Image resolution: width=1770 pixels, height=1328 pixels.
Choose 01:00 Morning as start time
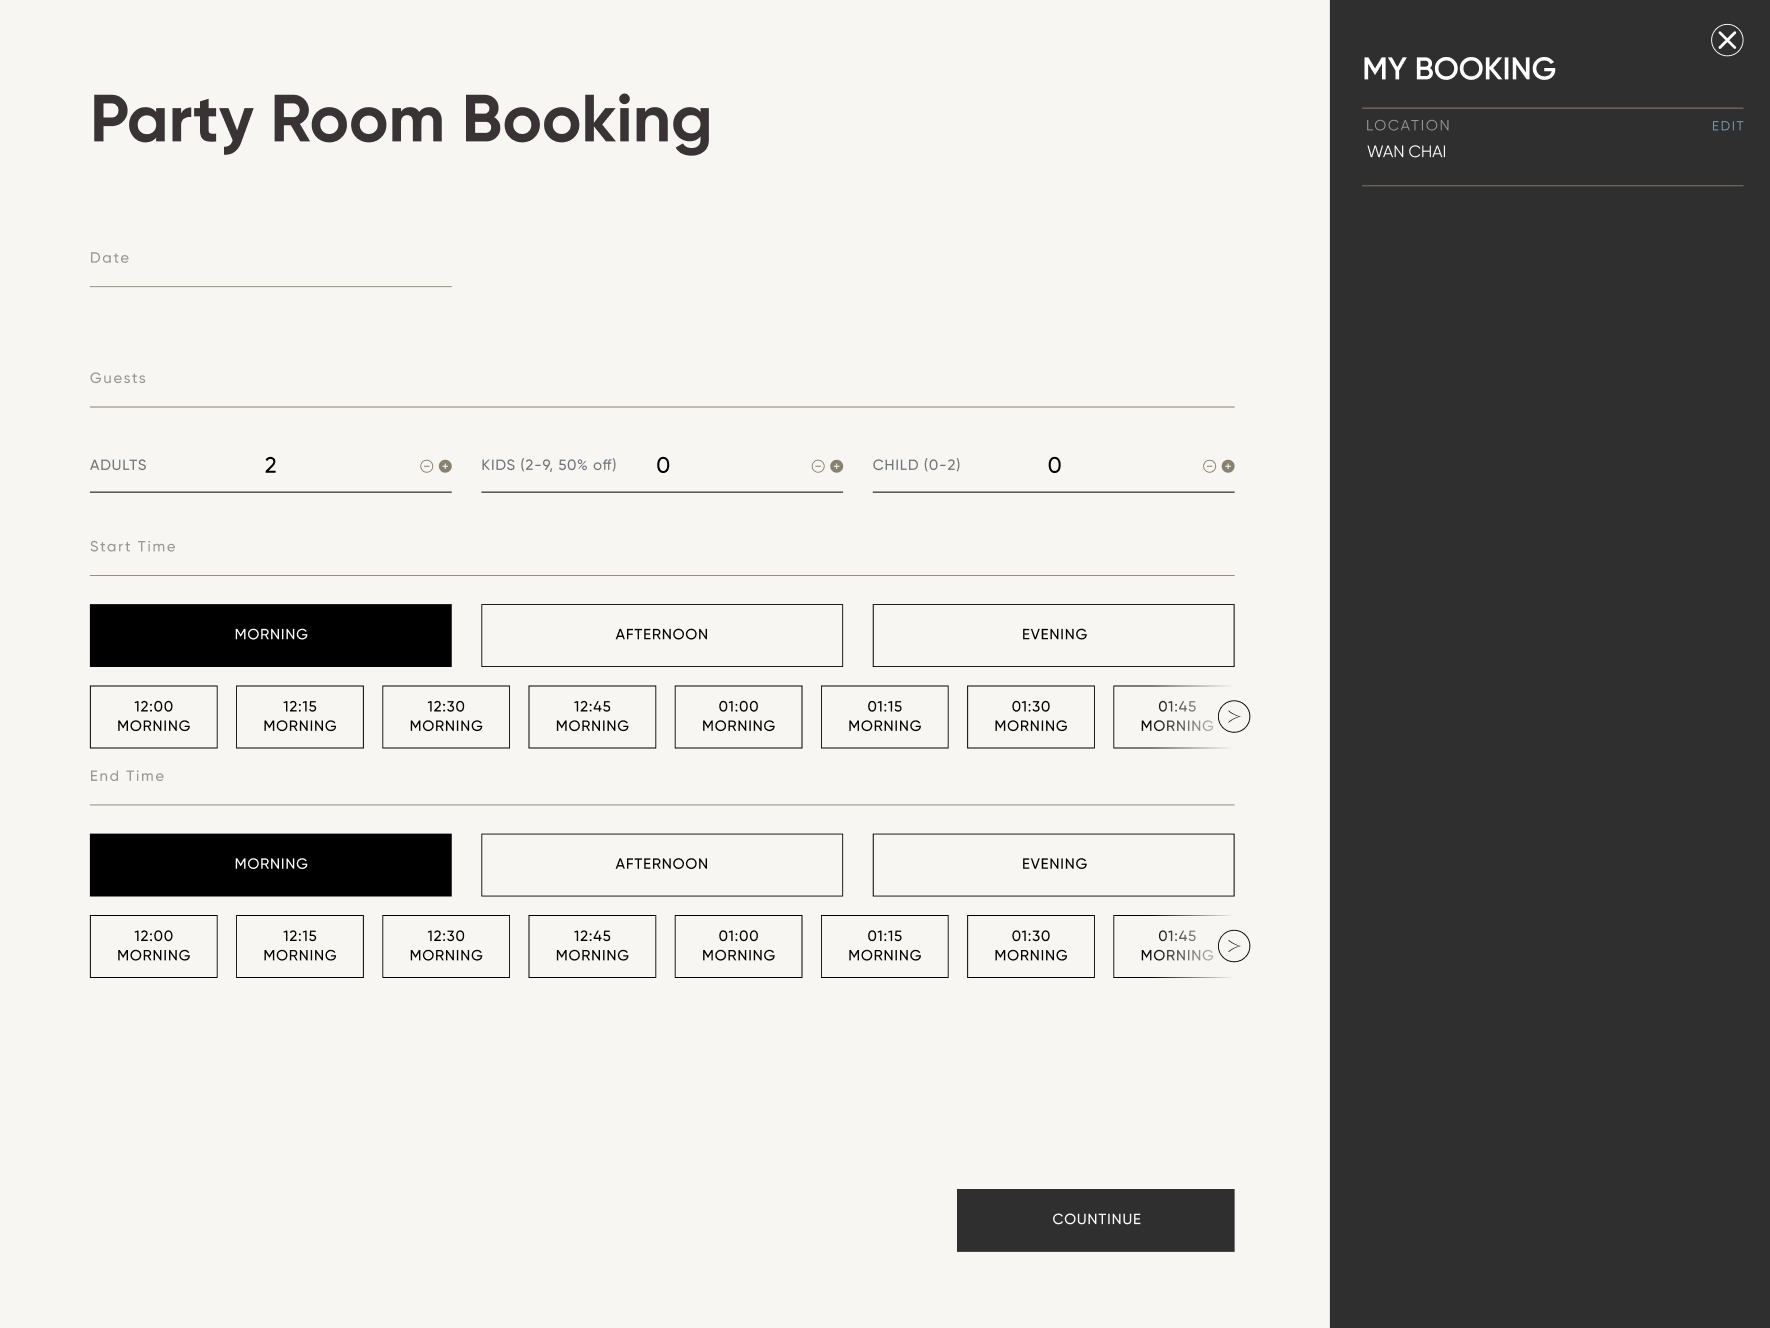738,717
